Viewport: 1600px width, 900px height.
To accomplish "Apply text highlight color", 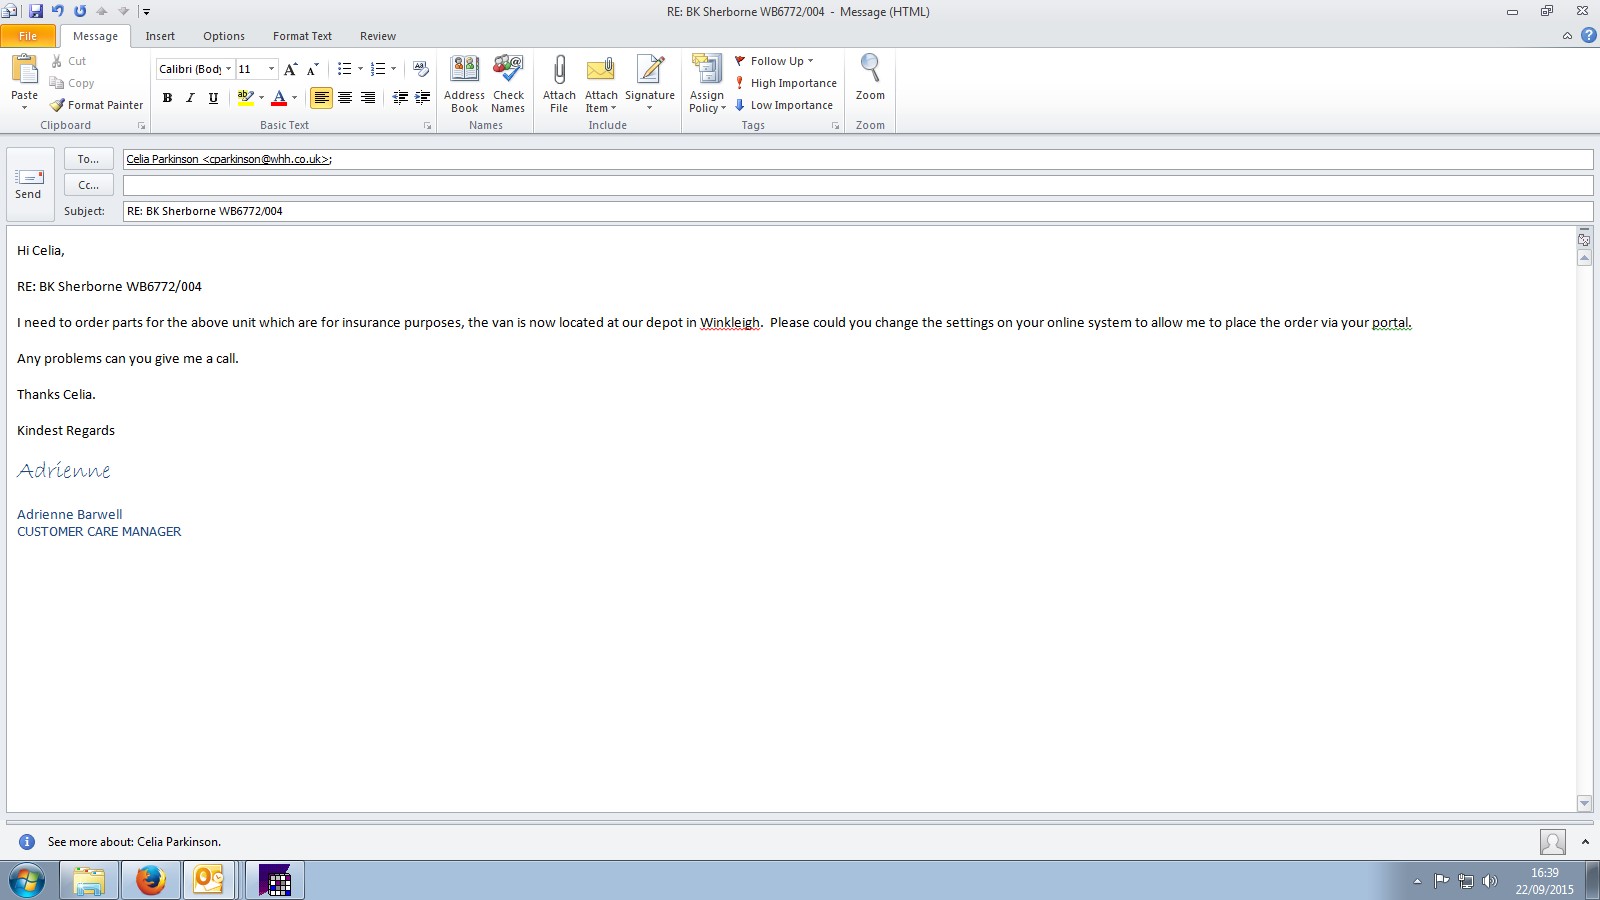I will (245, 98).
